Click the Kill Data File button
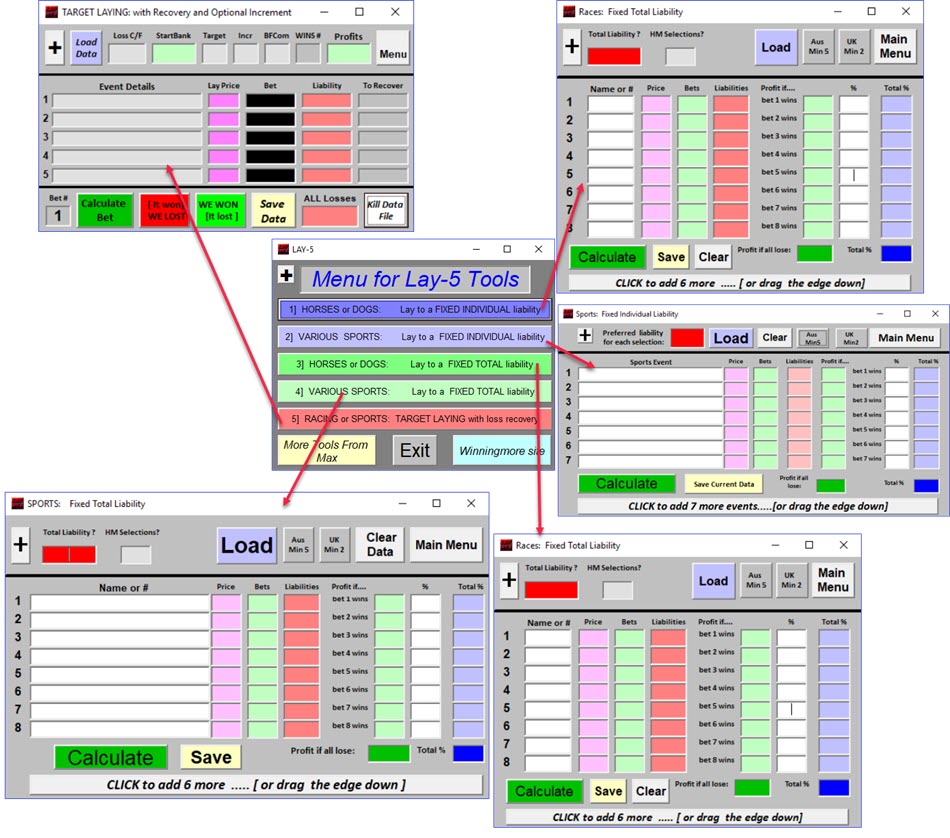Screen dimensions: 950x838 coord(385,210)
